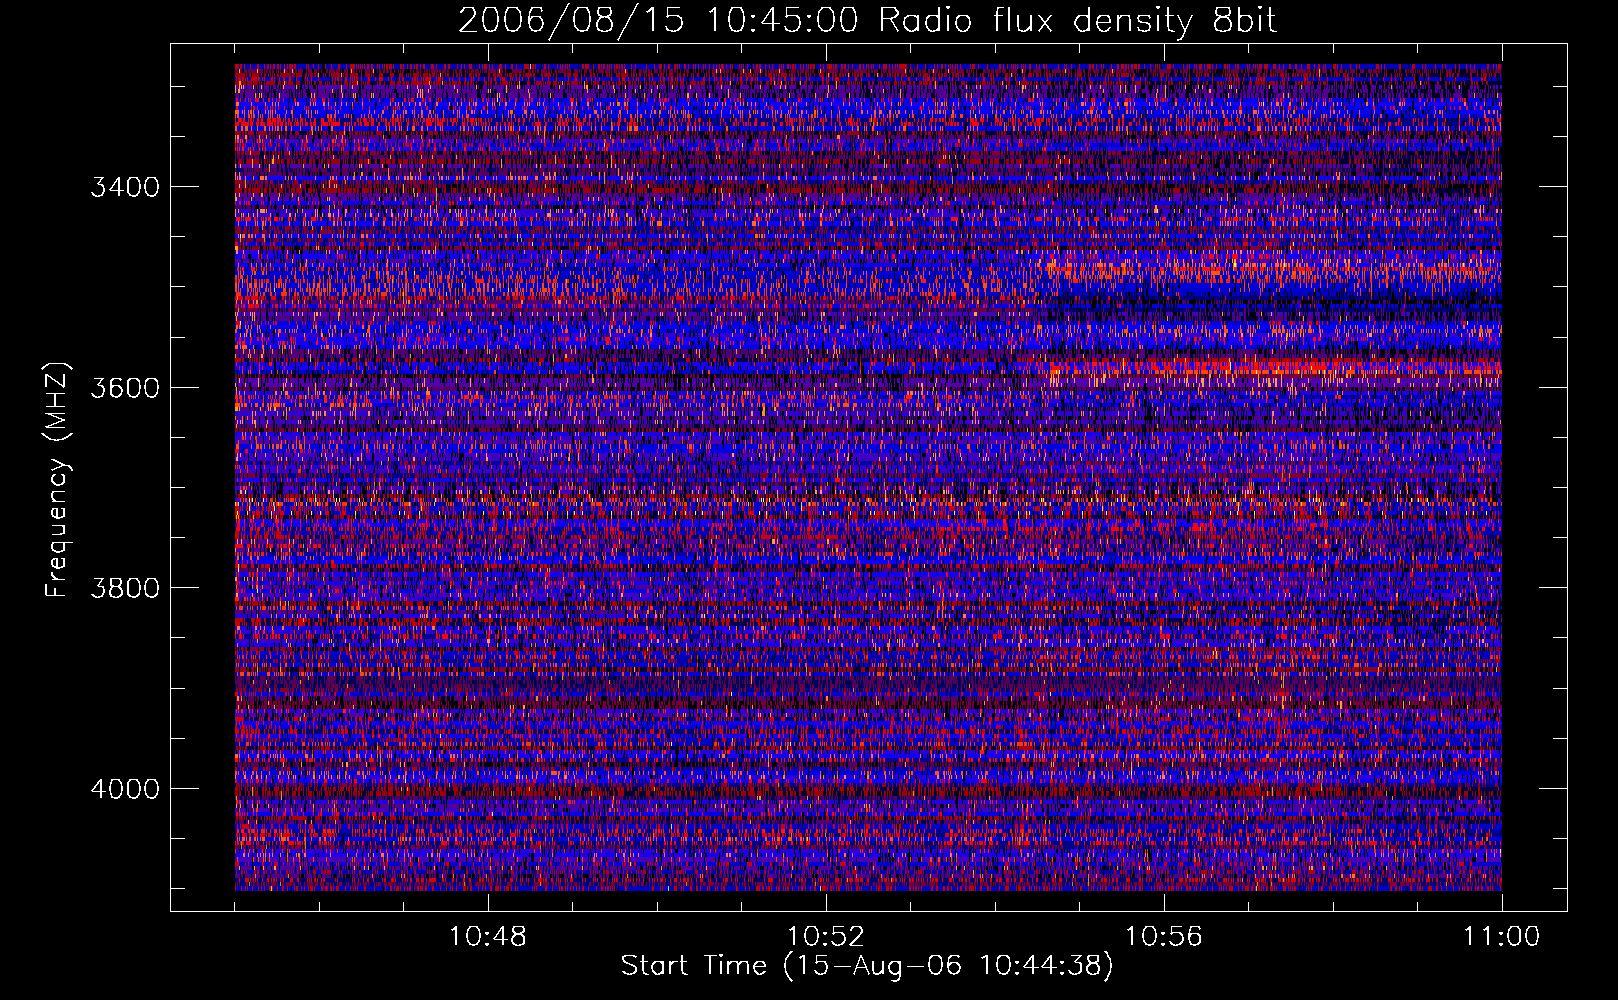Select the 4000 frequency tick label
This screenshot has width=1618, height=1000.
click(125, 789)
